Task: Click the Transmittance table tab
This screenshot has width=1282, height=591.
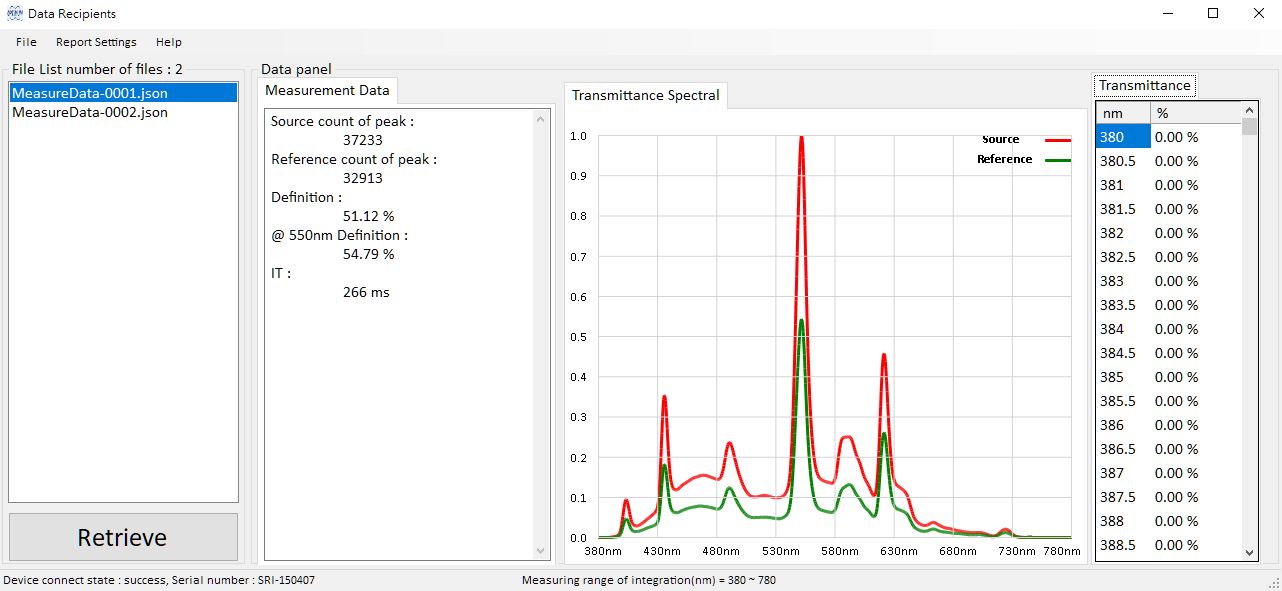Action: pyautogui.click(x=1144, y=86)
